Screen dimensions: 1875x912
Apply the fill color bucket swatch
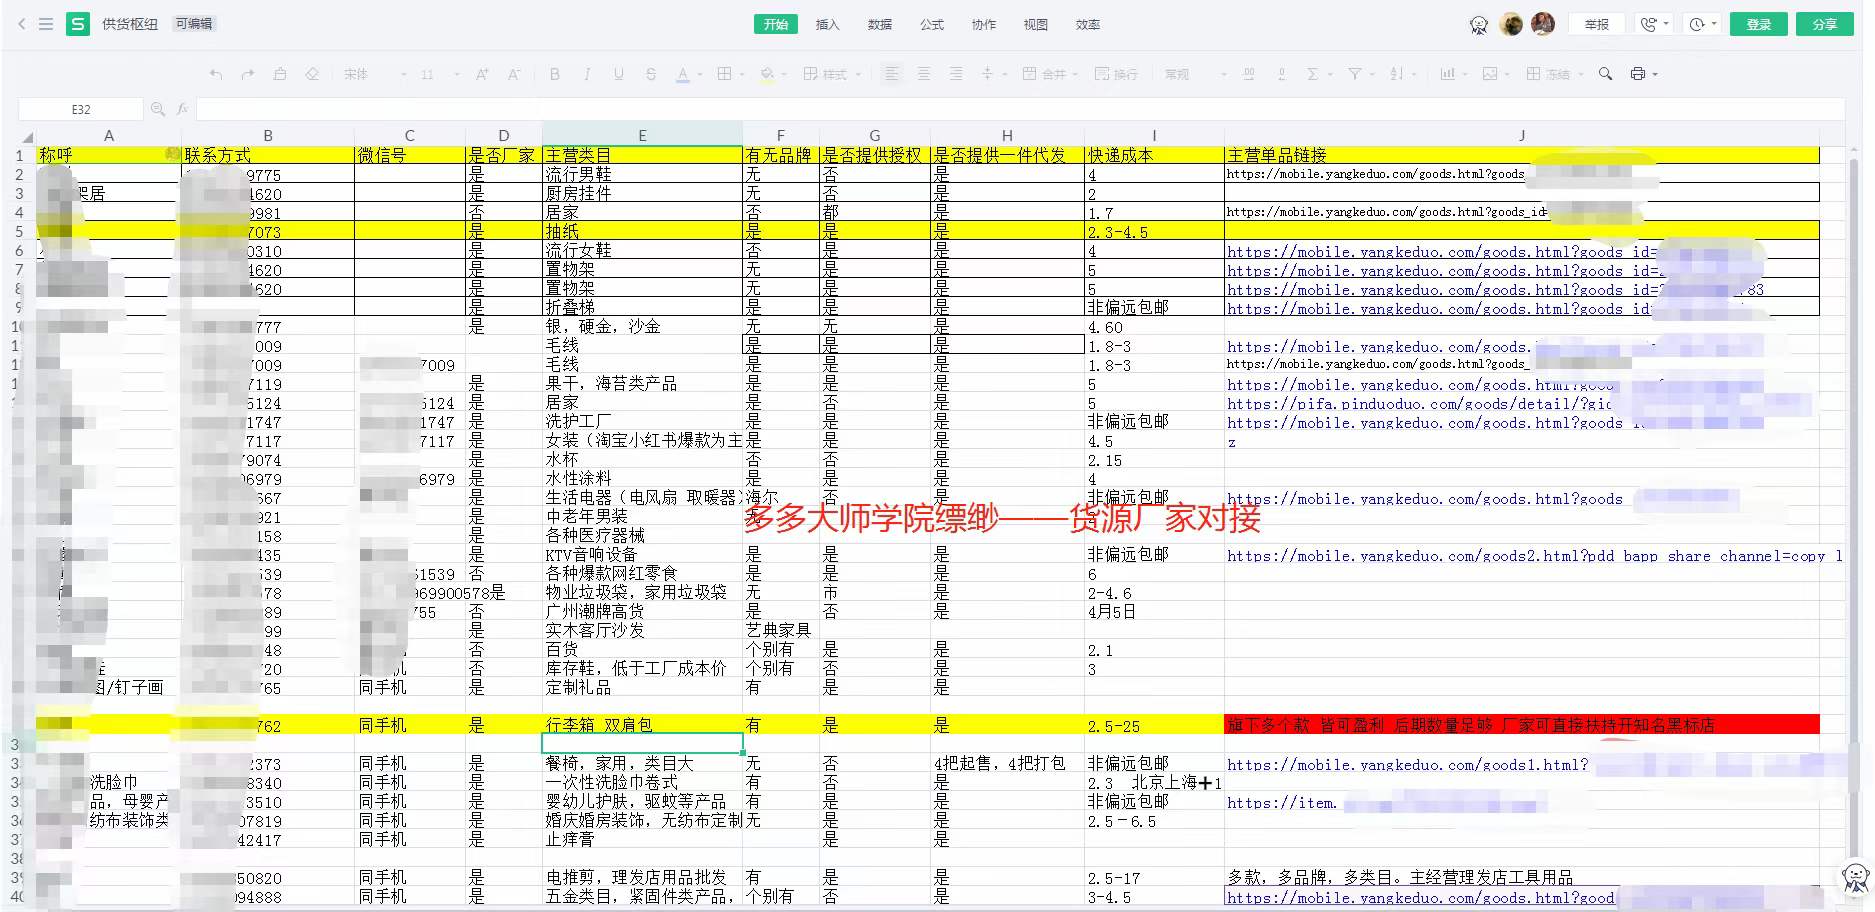pyautogui.click(x=767, y=74)
